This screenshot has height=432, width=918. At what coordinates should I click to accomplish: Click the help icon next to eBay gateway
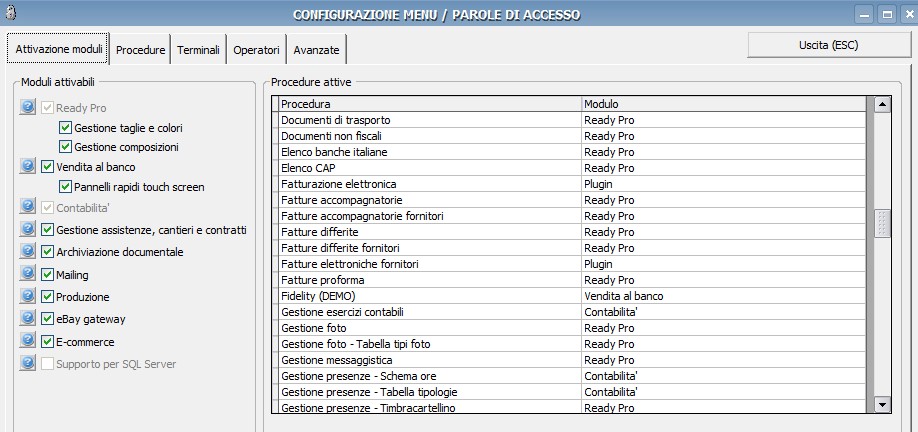[28, 319]
